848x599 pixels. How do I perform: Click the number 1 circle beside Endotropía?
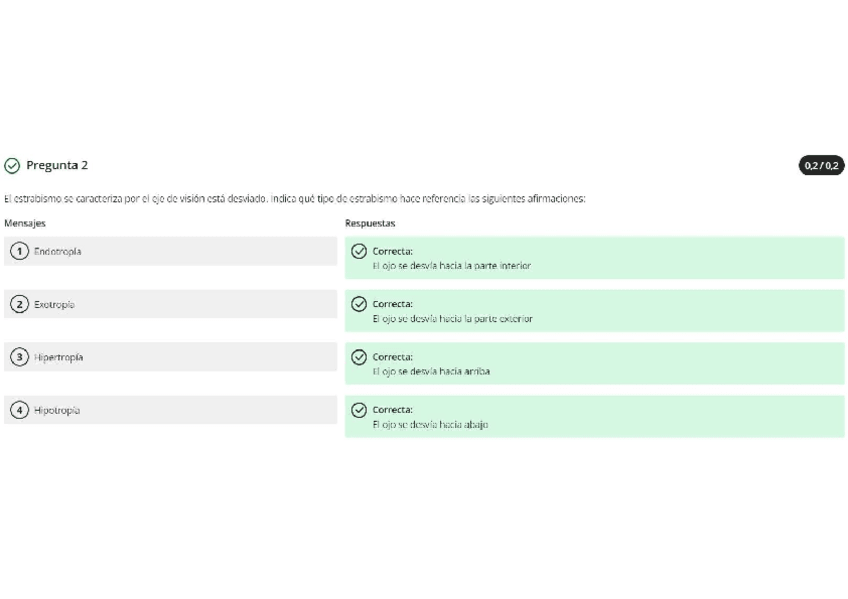[x=18, y=252]
